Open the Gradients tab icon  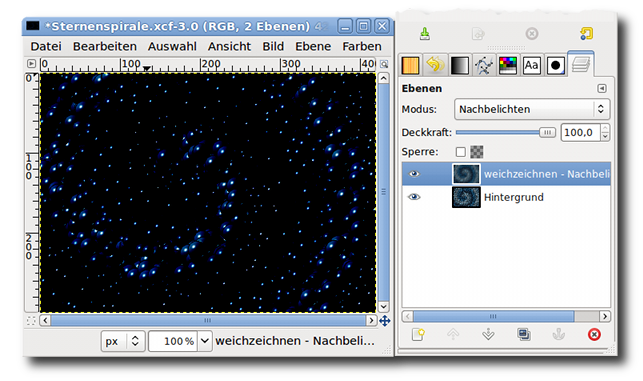(x=459, y=65)
